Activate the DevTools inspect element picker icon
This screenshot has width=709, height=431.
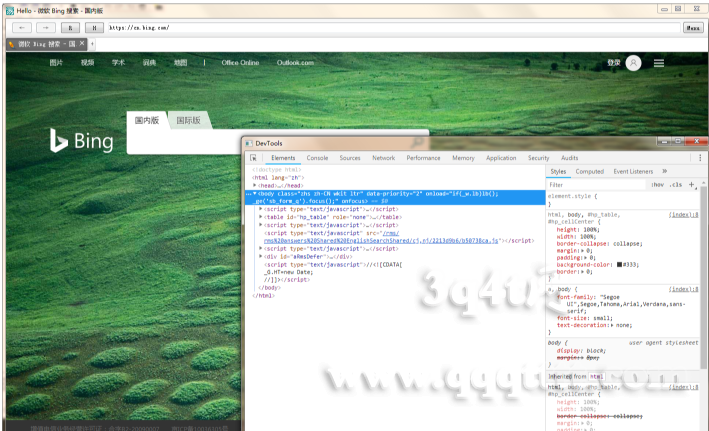coord(253,158)
